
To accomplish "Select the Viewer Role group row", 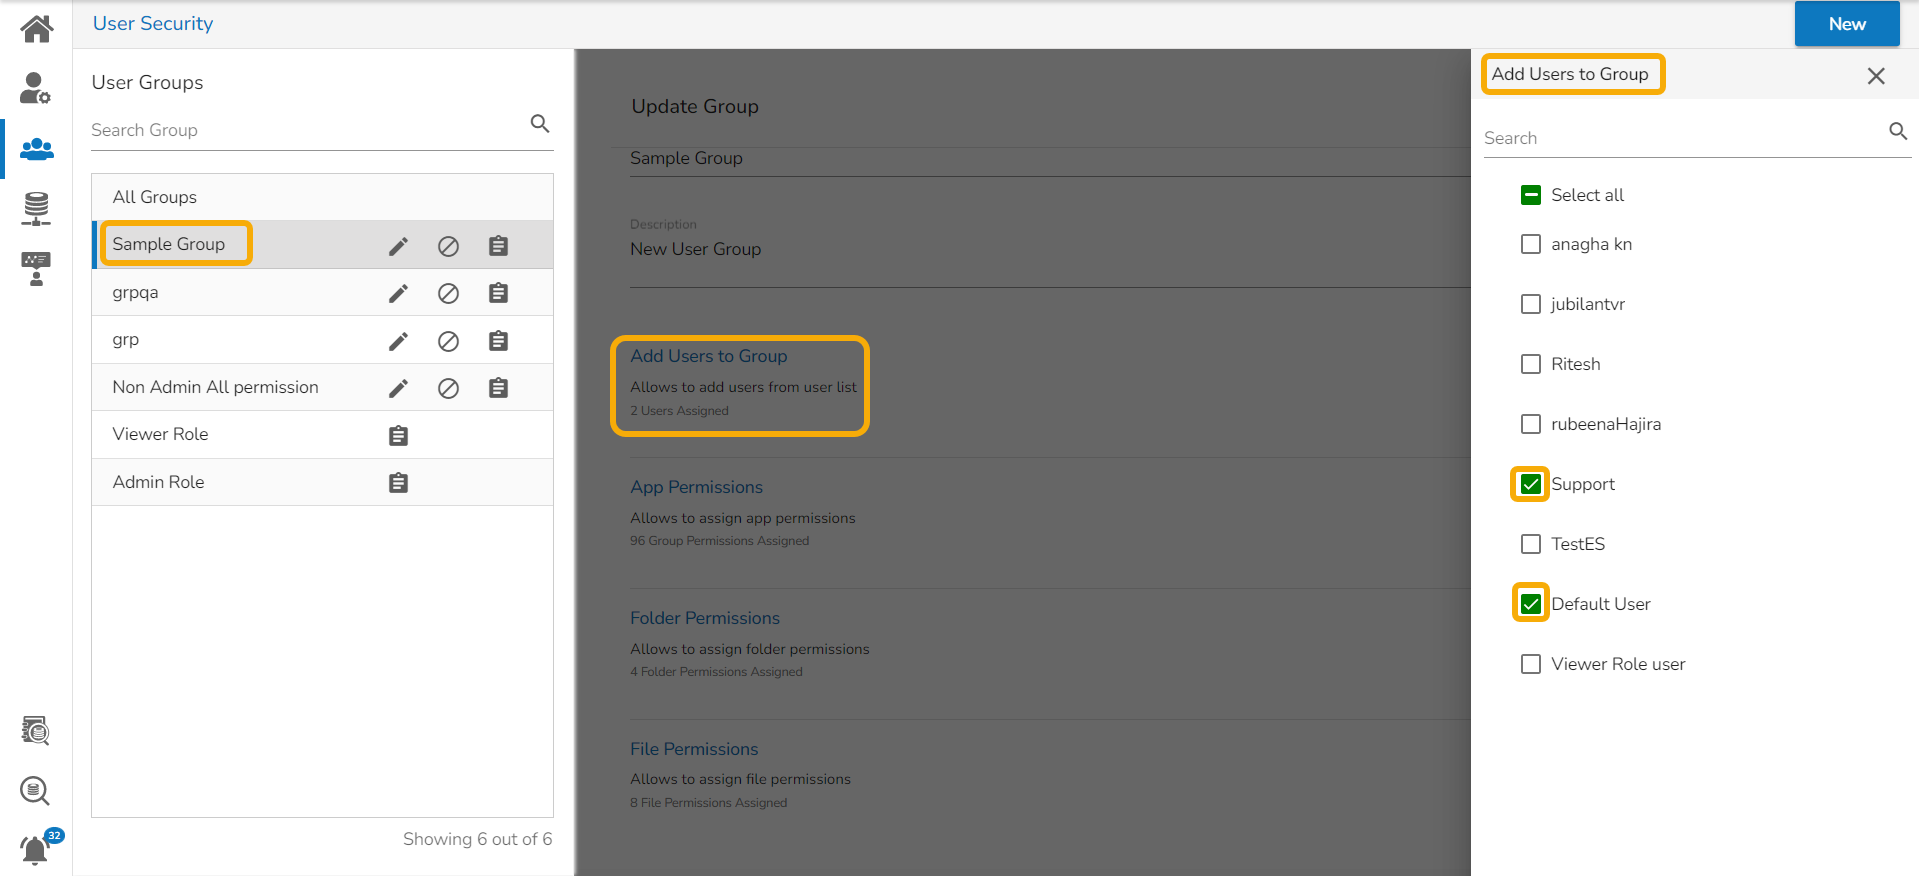I will 161,434.
